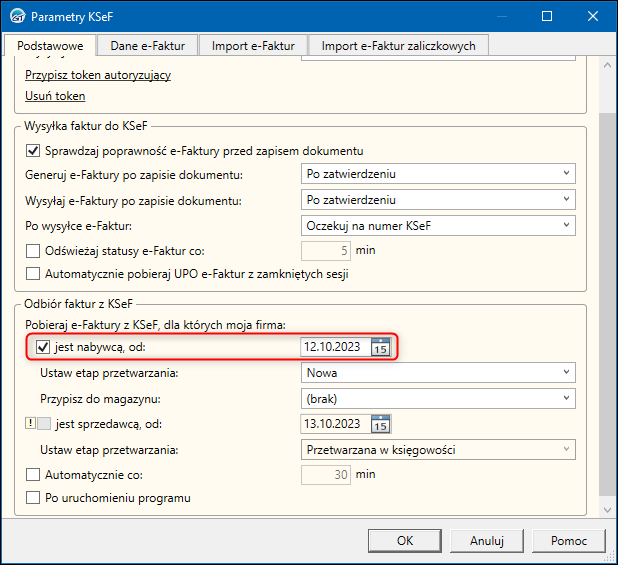618x565 pixels.
Task: Check the Po uruchomieniu programu option
Action: [x=33, y=498]
